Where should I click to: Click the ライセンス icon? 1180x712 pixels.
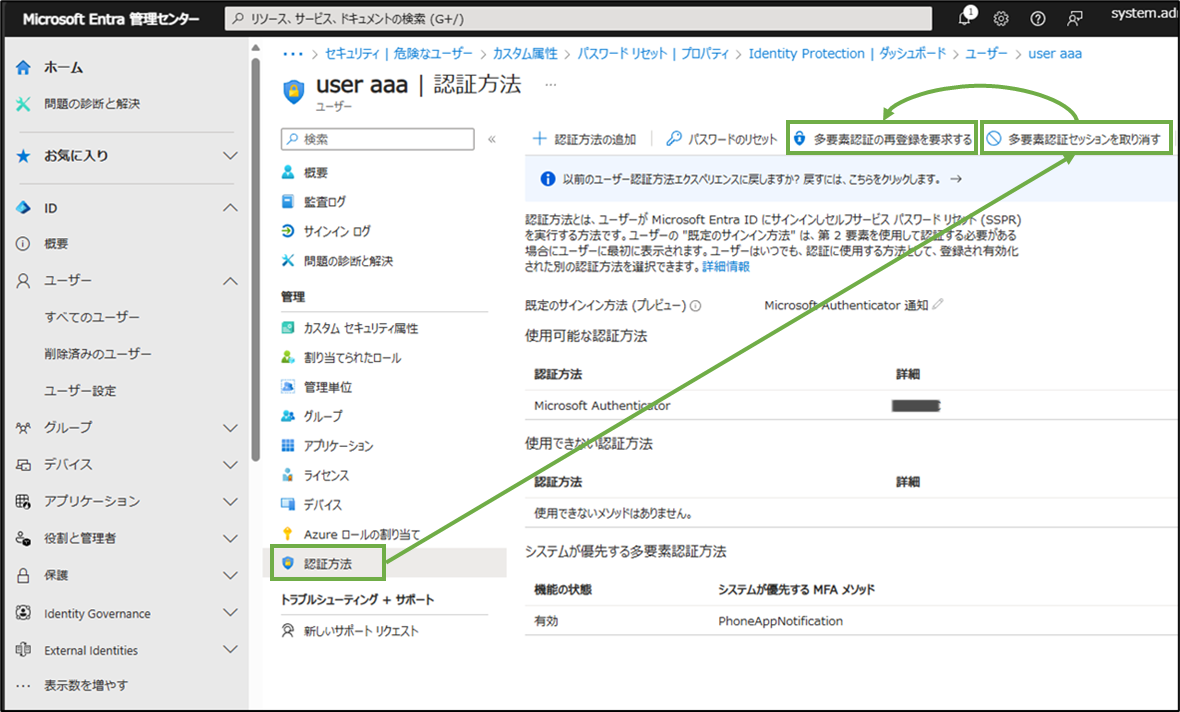(287, 475)
